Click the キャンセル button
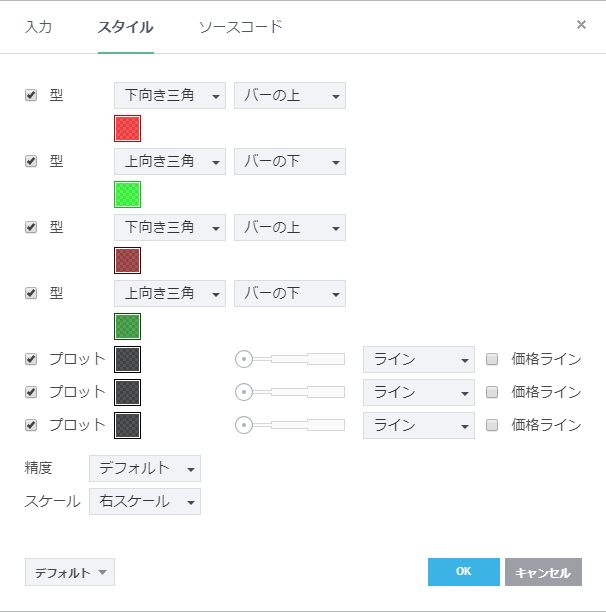This screenshot has width=606, height=612. (x=543, y=572)
